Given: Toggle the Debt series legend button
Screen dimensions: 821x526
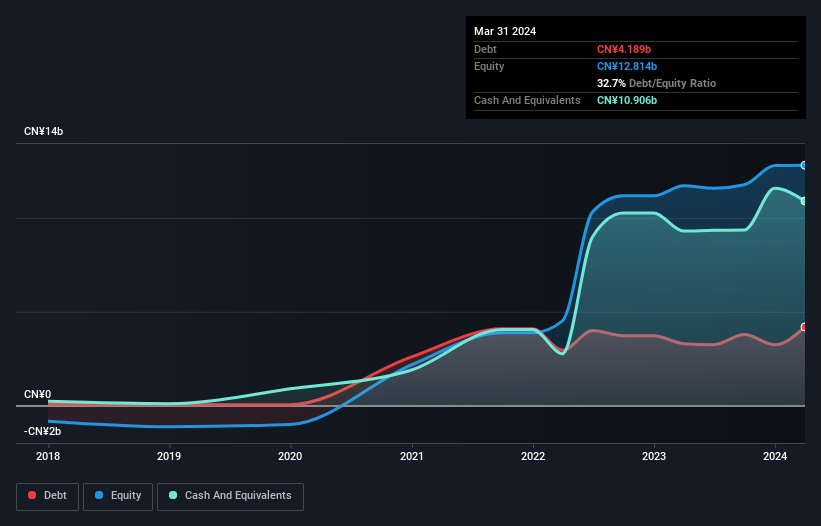Looking at the screenshot, I should pyautogui.click(x=48, y=496).
